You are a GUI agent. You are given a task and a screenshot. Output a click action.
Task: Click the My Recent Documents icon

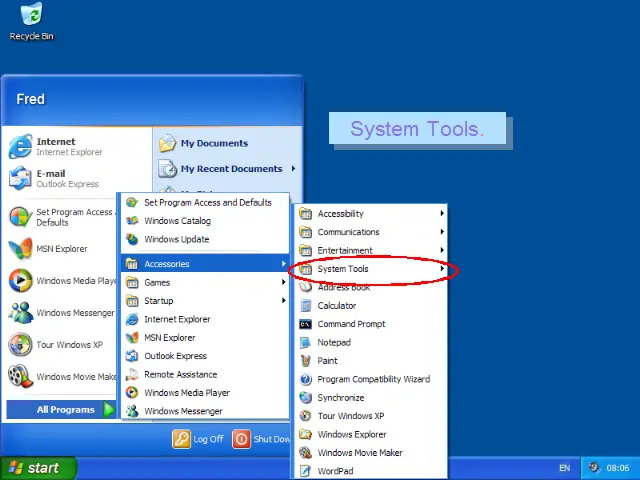pyautogui.click(x=167, y=169)
